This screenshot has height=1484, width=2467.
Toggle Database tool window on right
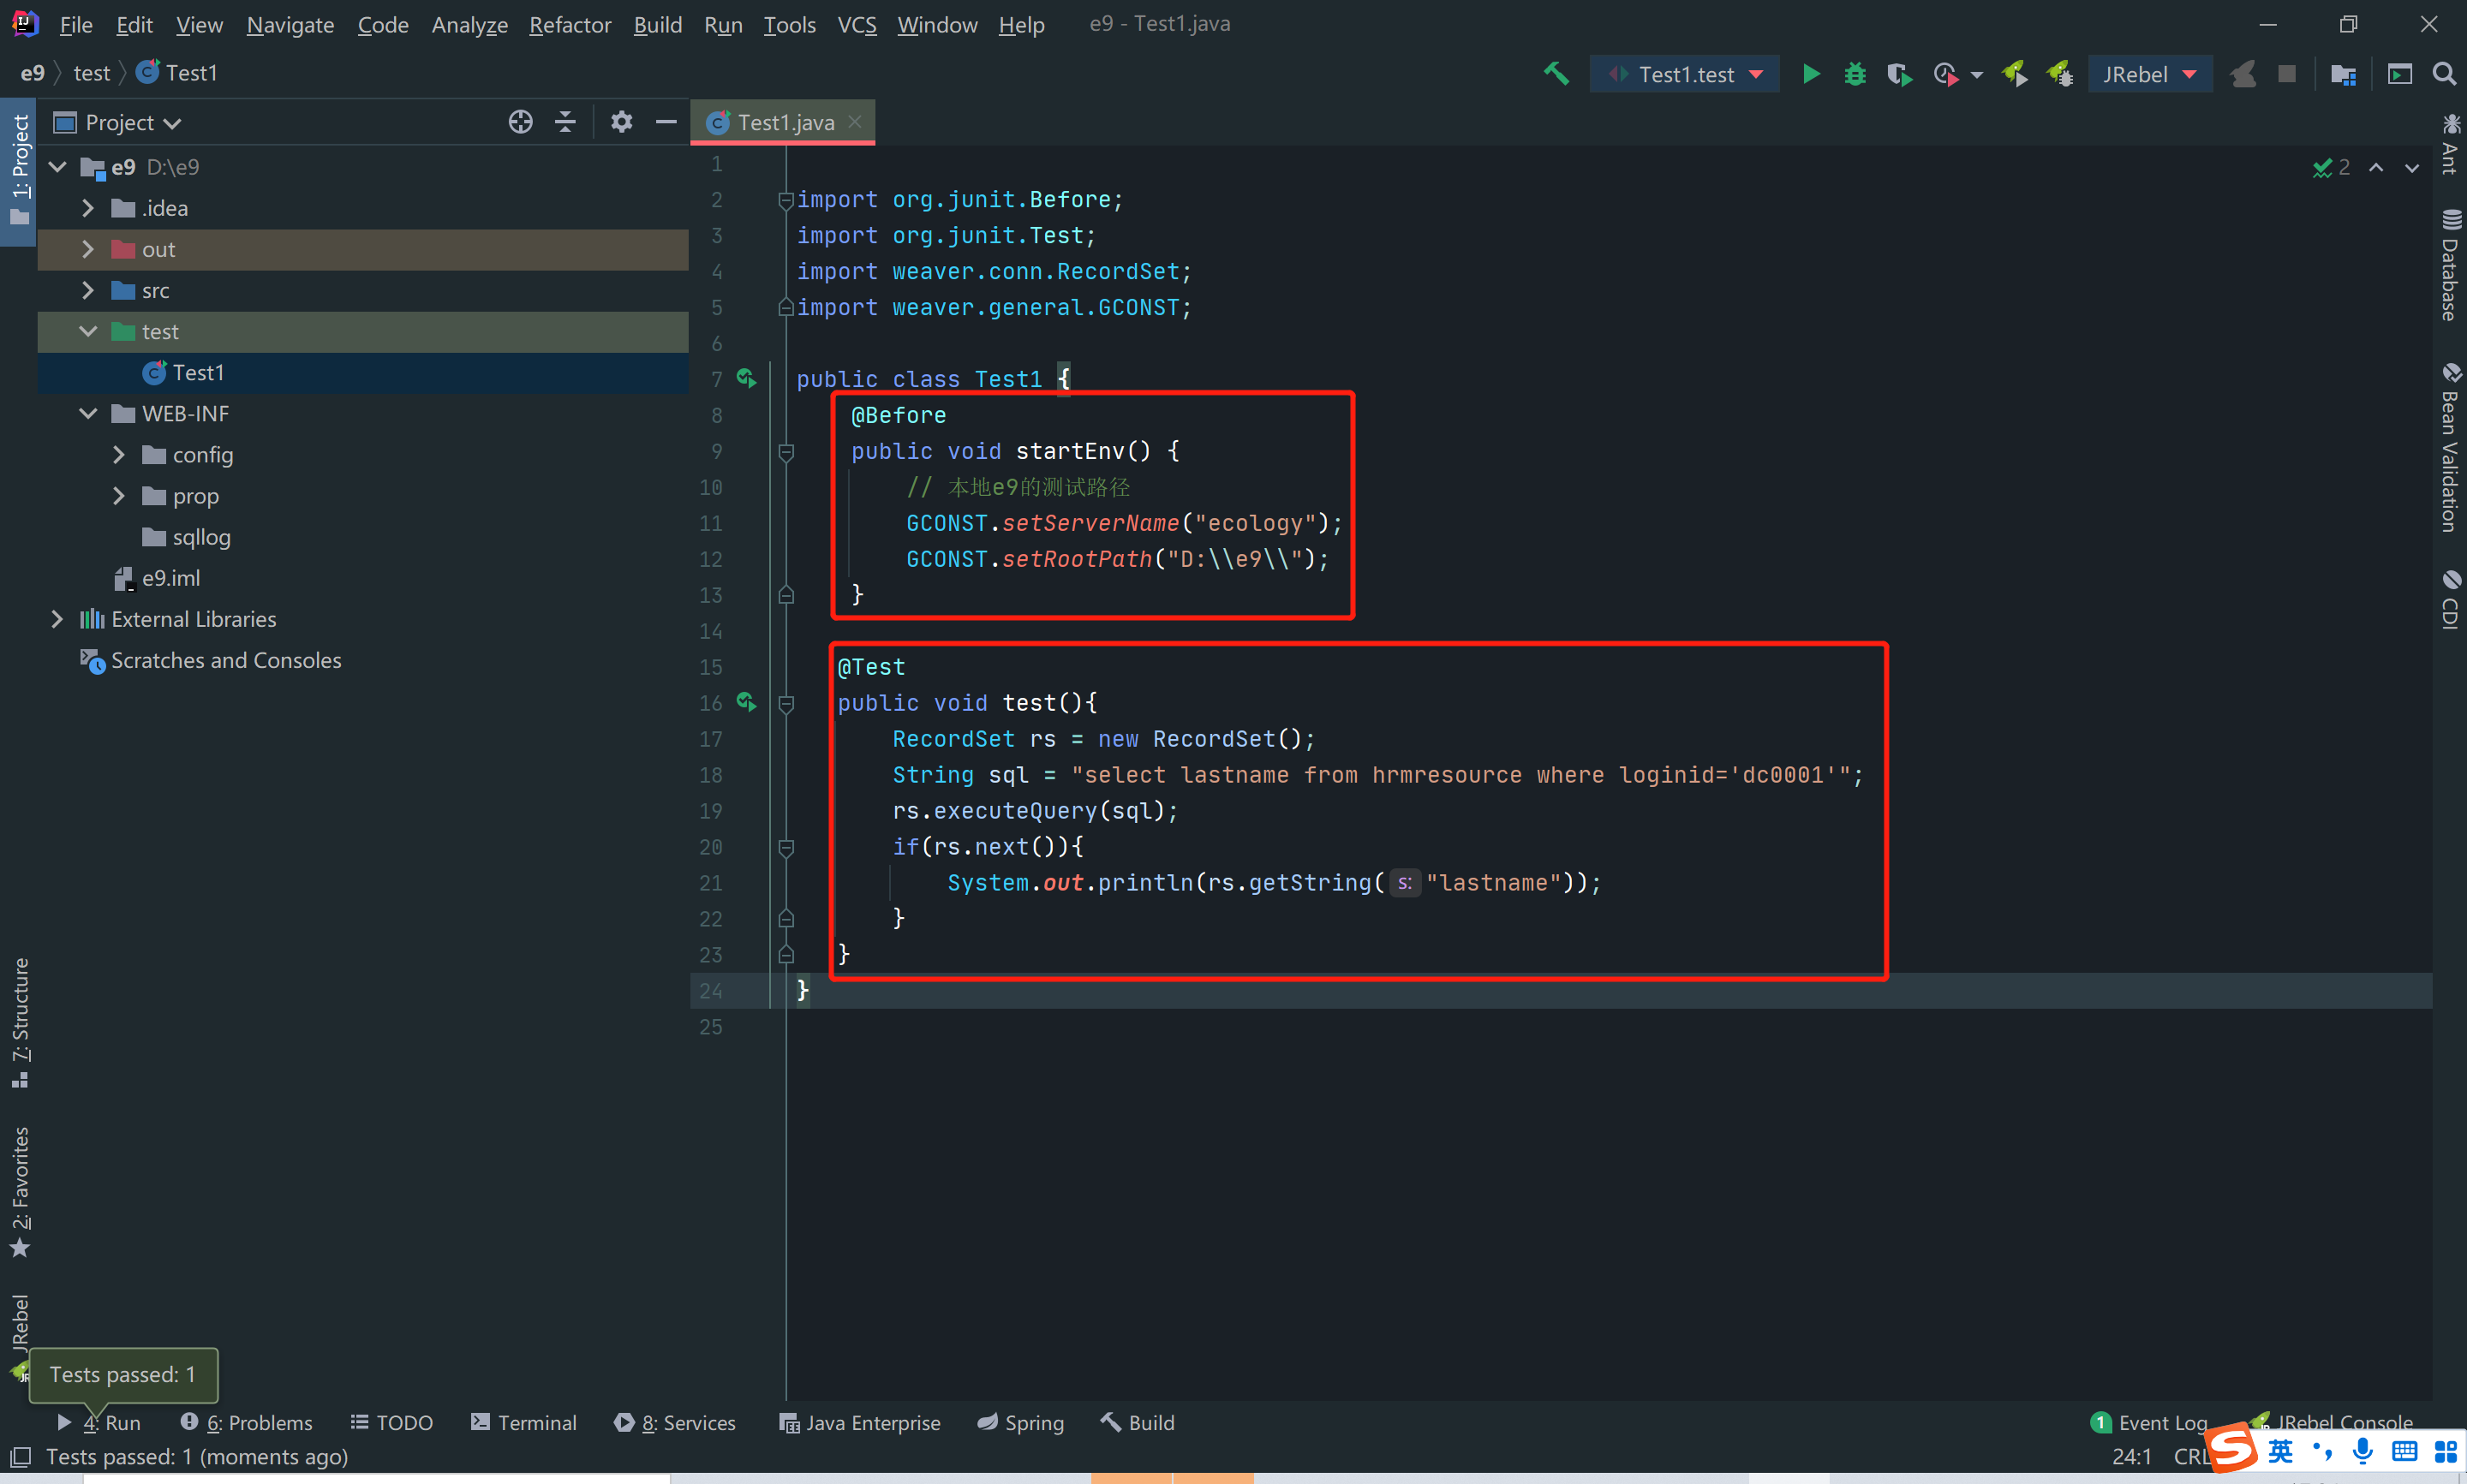pyautogui.click(x=2450, y=265)
